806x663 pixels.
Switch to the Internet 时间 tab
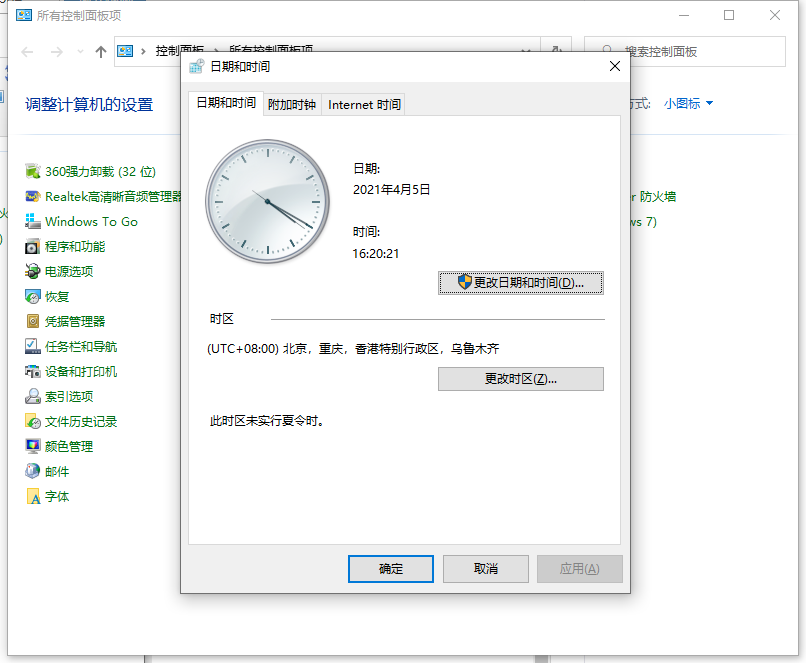click(364, 105)
